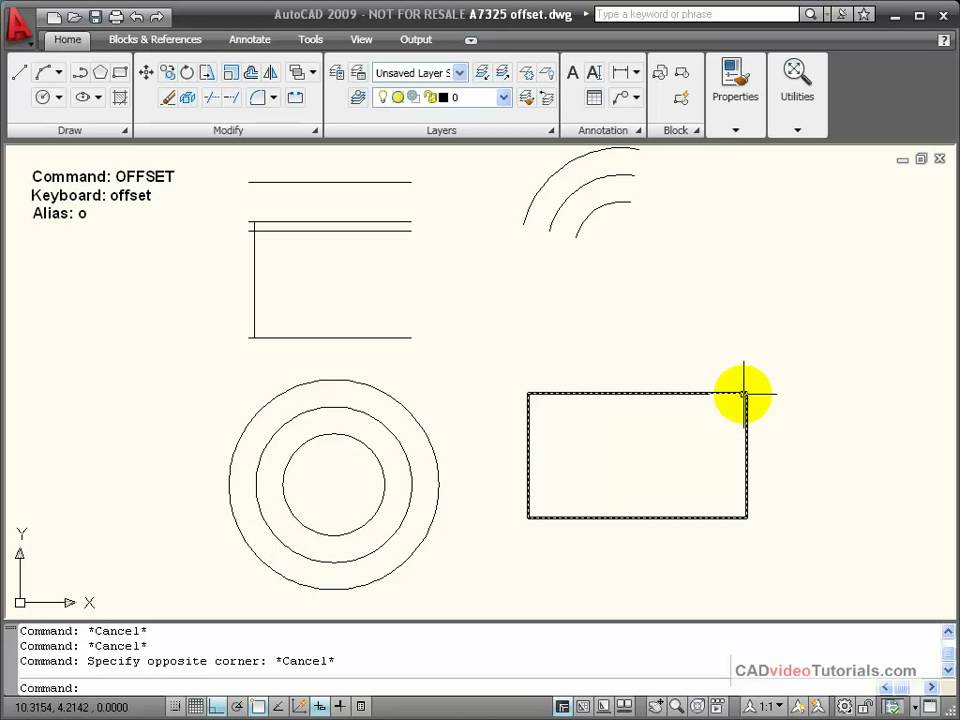Select the Multiline Text tool
The height and width of the screenshot is (720, 960).
coord(572,72)
